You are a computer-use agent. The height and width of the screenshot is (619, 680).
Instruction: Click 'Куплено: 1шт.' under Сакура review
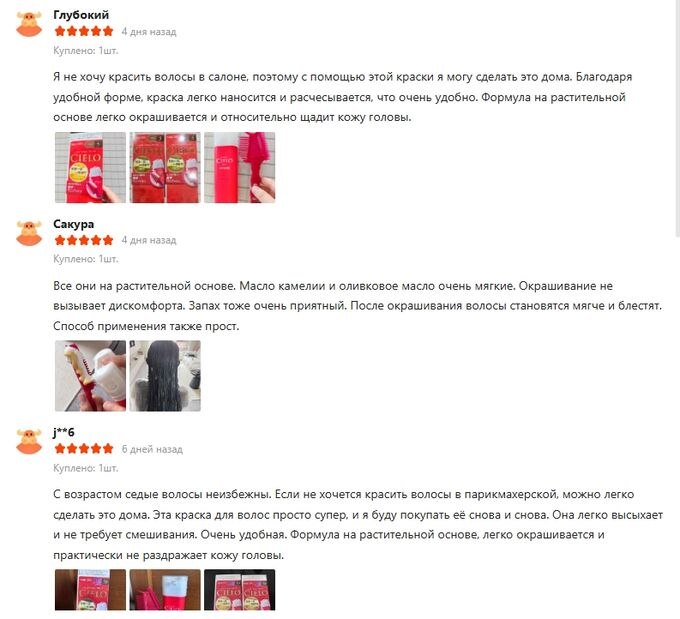point(86,259)
